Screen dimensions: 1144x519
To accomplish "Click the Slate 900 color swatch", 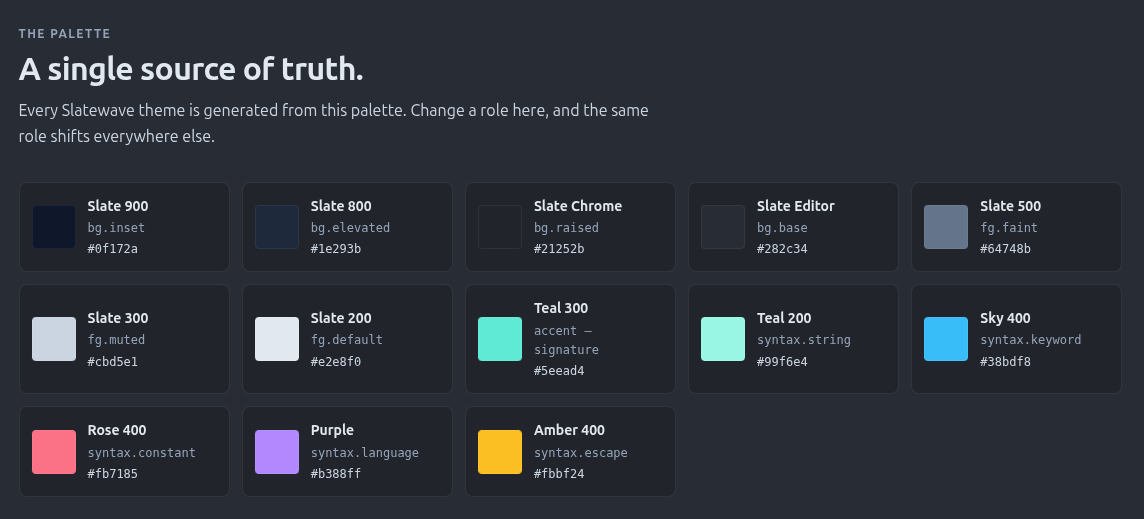I will 54,227.
